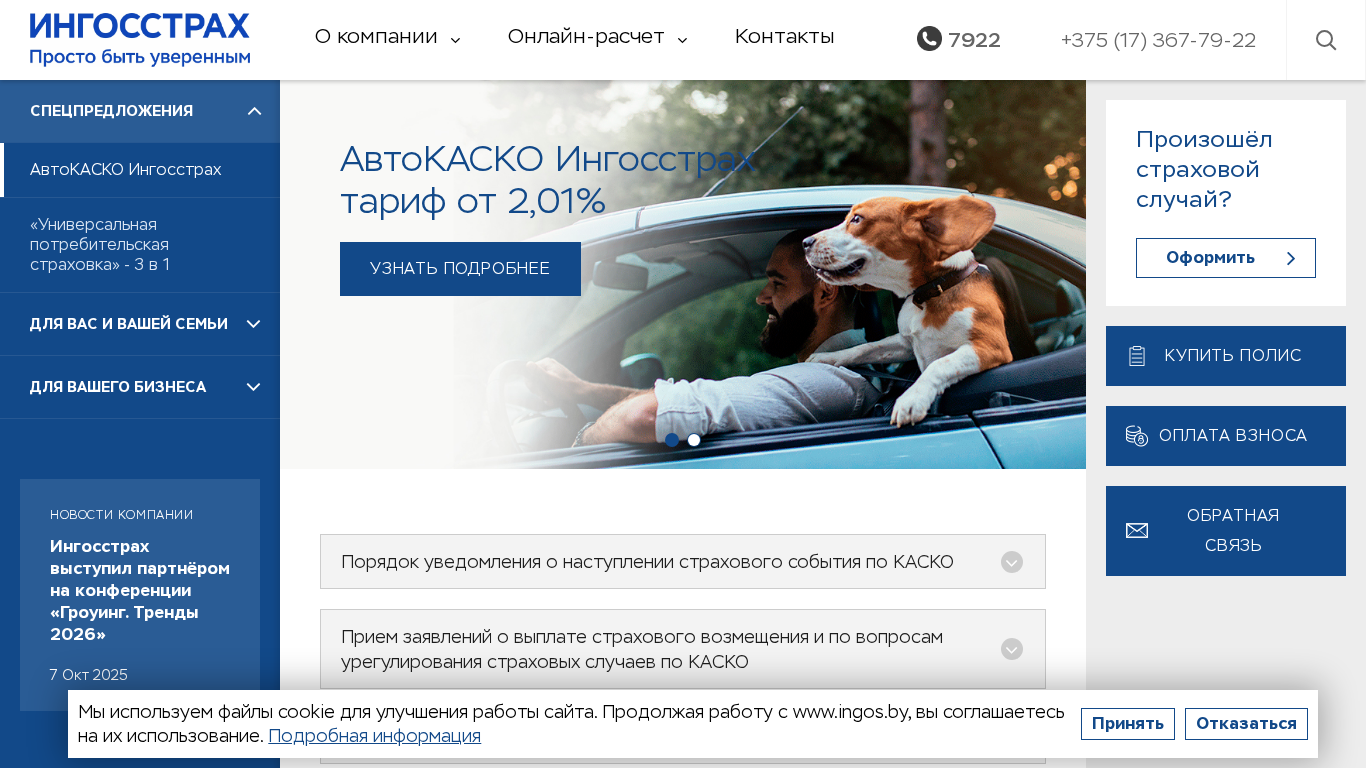Click the arrow icon on Оформить button
Image resolution: width=1366 pixels, height=768 pixels.
coord(1291,258)
